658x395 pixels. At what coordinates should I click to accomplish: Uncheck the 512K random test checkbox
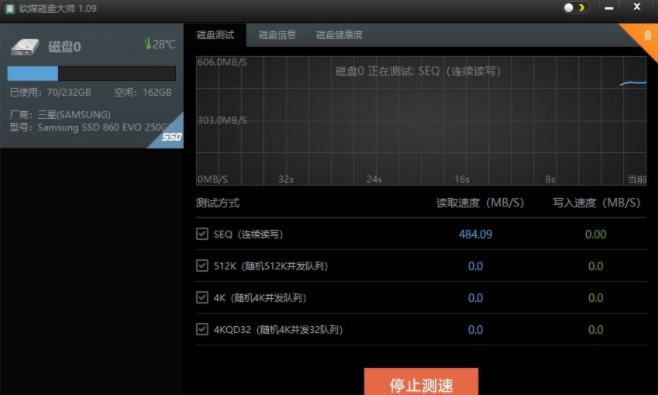[202, 266]
